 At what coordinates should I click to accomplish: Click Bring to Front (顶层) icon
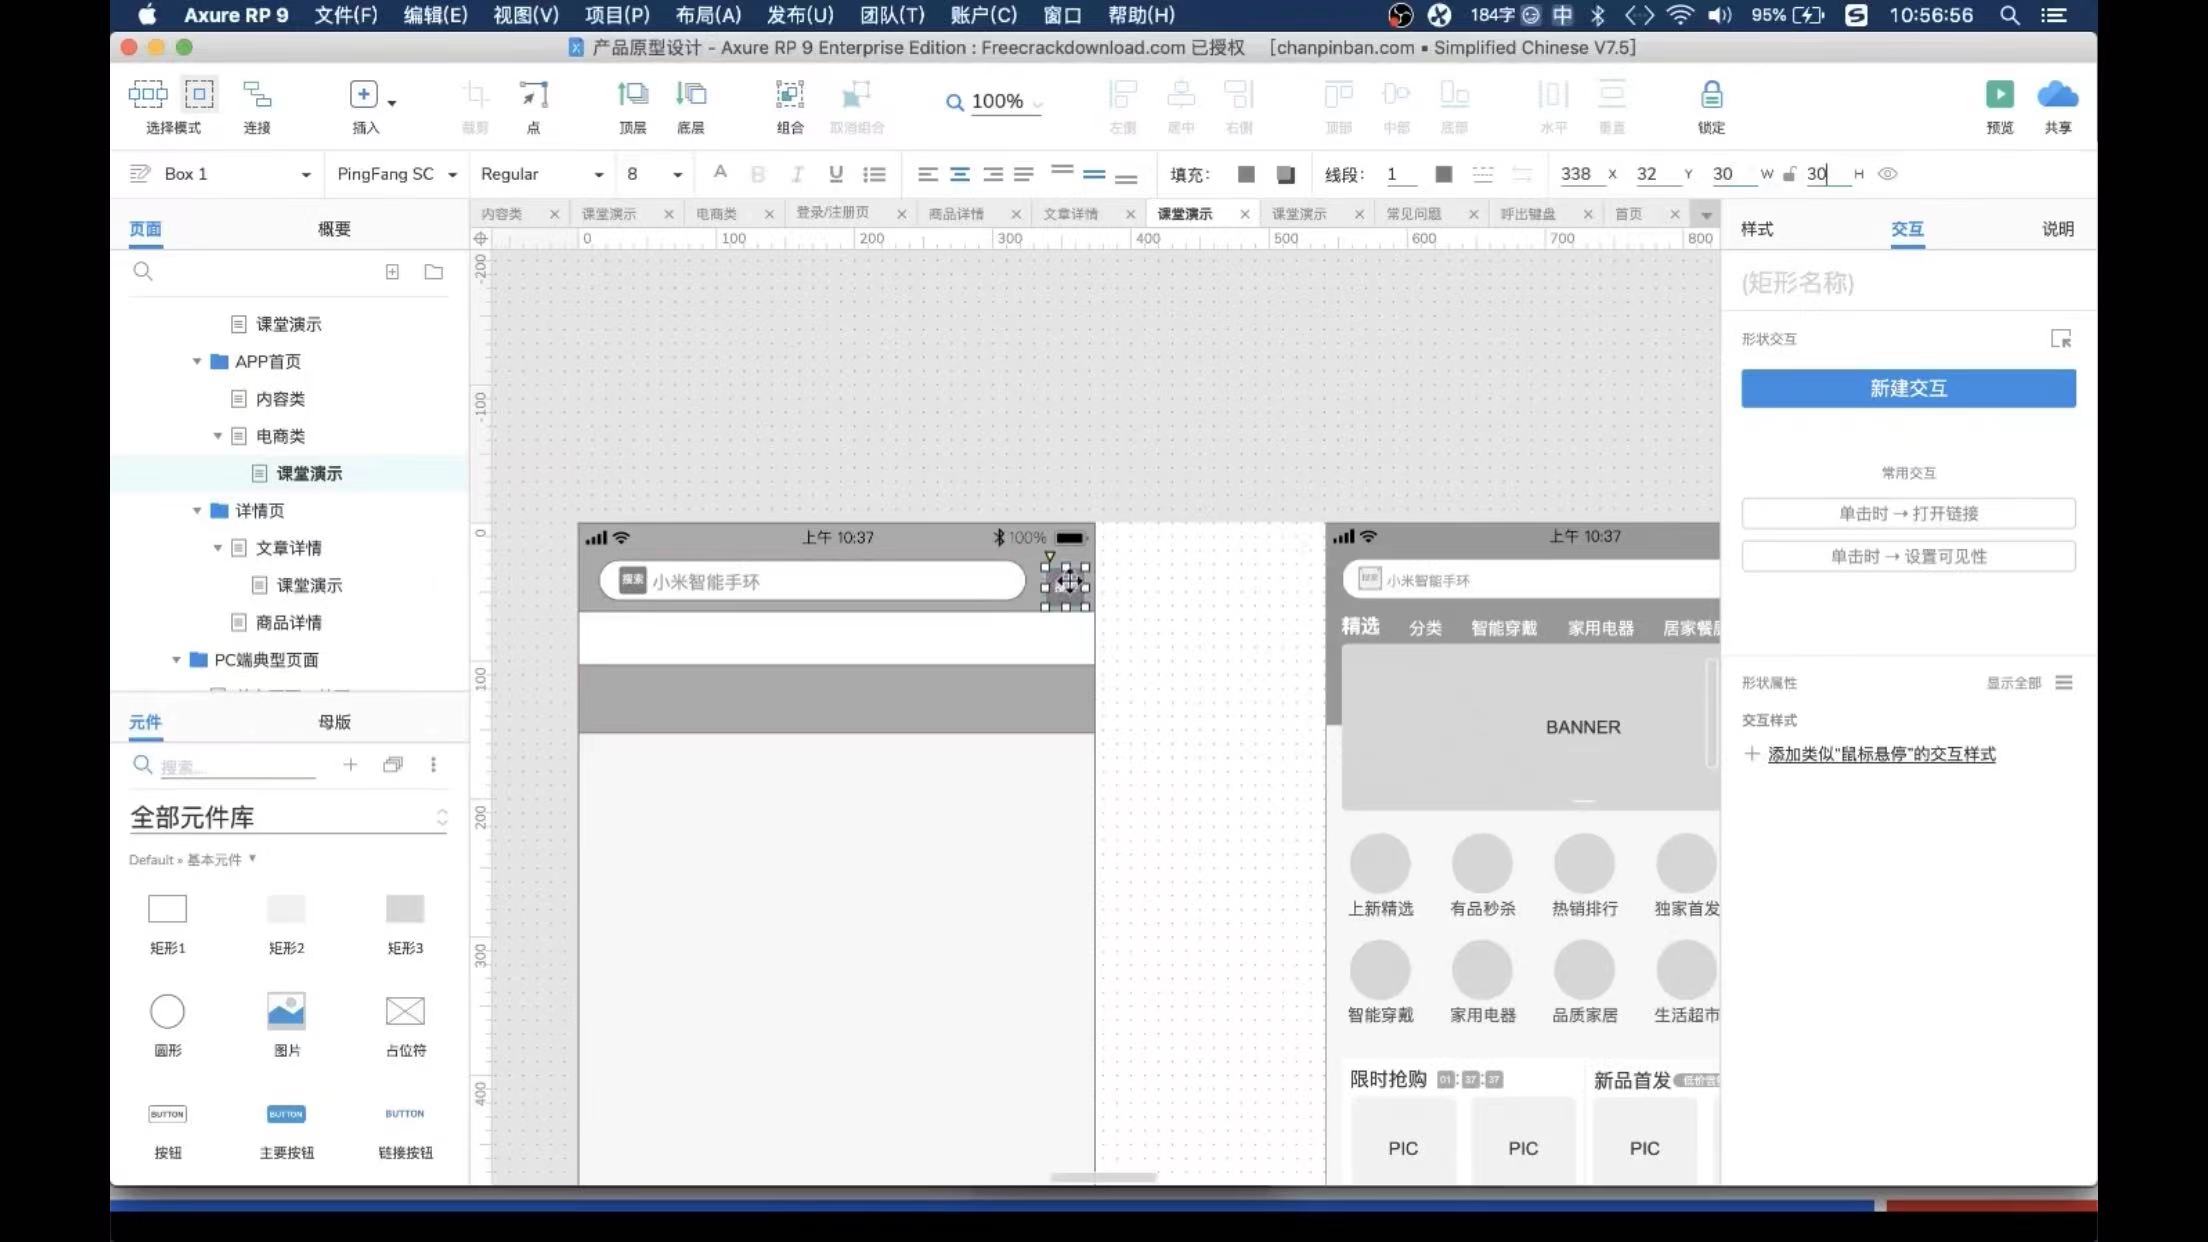coord(632,95)
